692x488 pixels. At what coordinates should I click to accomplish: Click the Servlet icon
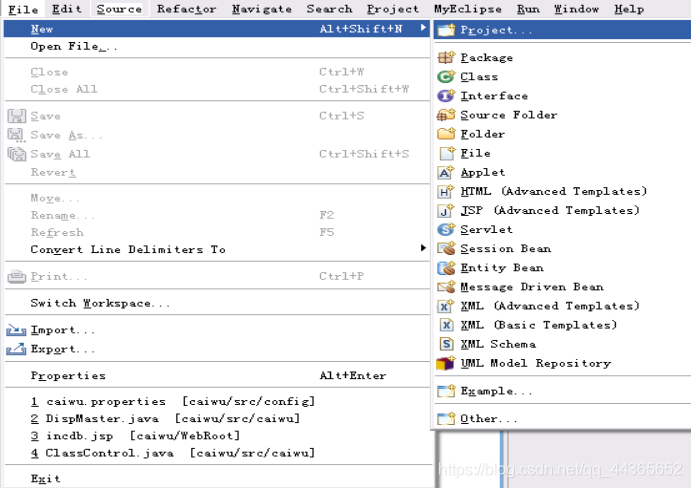tap(446, 229)
